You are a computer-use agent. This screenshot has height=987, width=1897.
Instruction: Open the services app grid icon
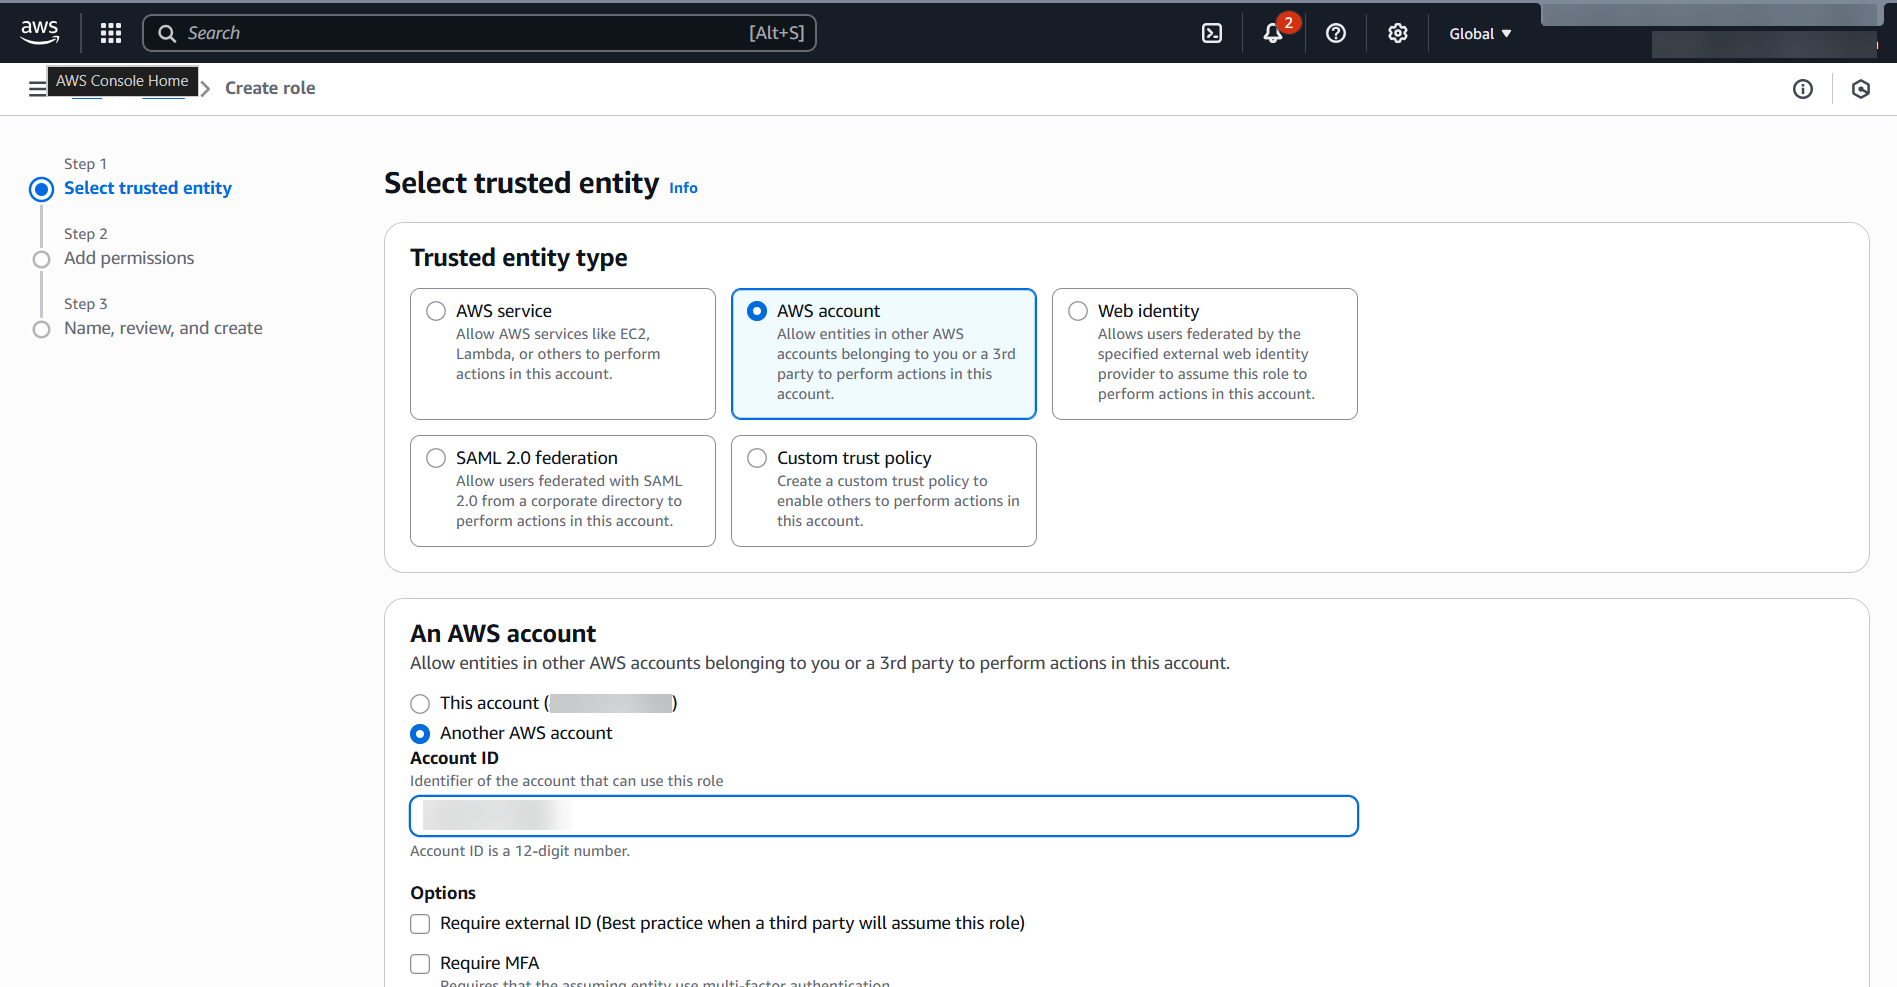click(110, 32)
